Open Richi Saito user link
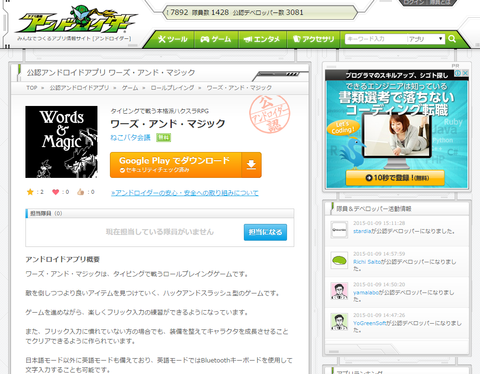The height and width of the screenshot is (374, 480). (x=367, y=262)
